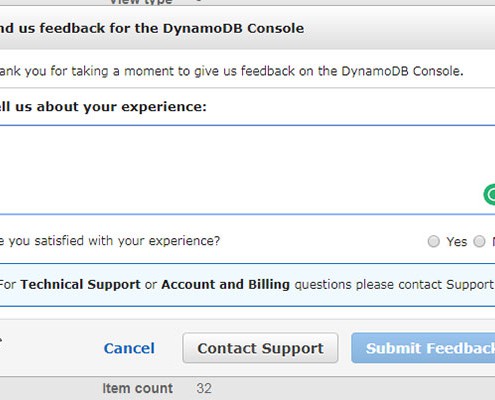
Task: Submit the feedback form
Action: tap(423, 348)
